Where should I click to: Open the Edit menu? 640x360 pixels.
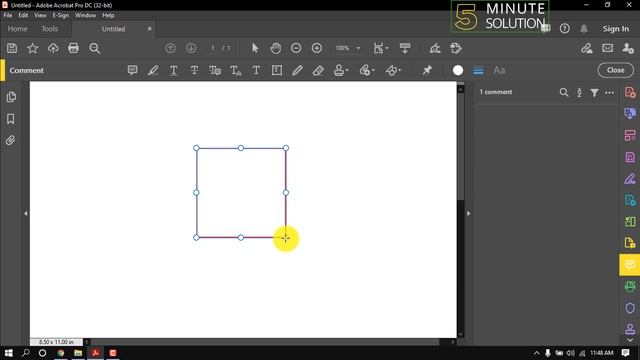pos(23,15)
